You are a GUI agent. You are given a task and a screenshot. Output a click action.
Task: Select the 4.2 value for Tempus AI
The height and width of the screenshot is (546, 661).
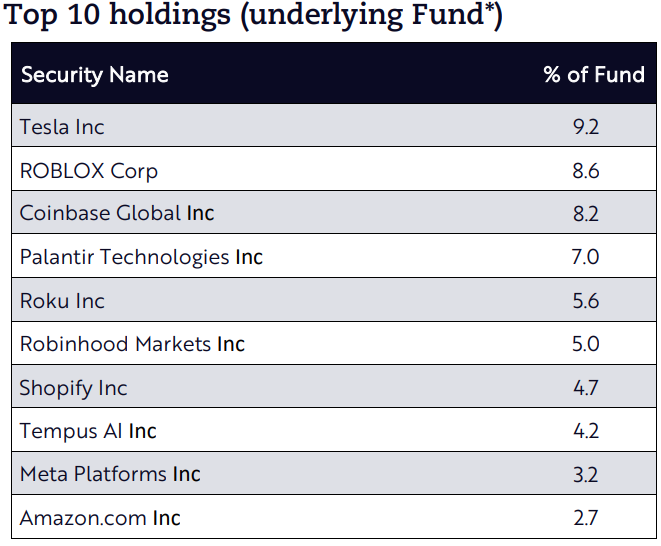click(586, 431)
